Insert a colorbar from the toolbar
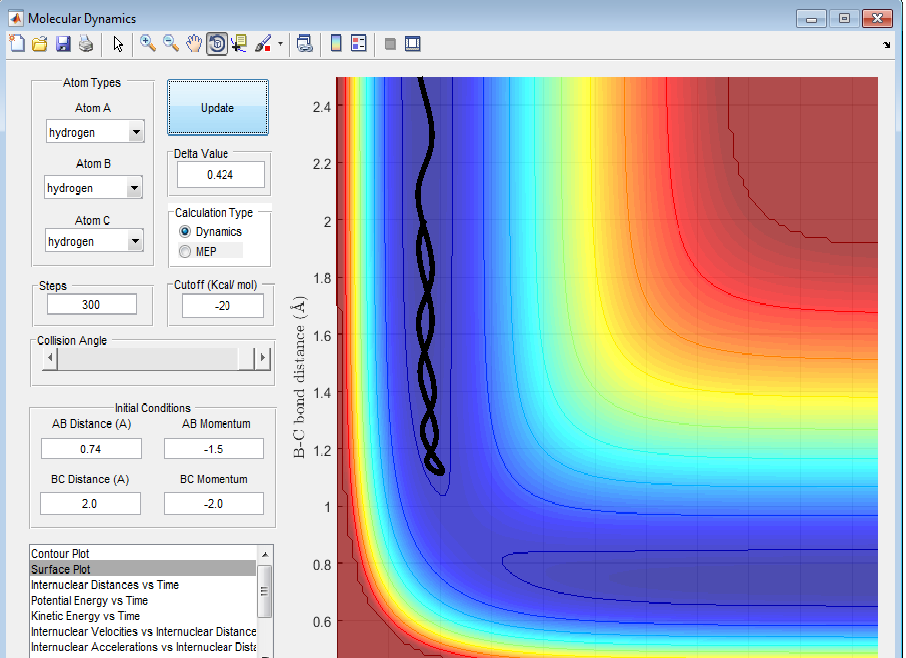 point(336,43)
